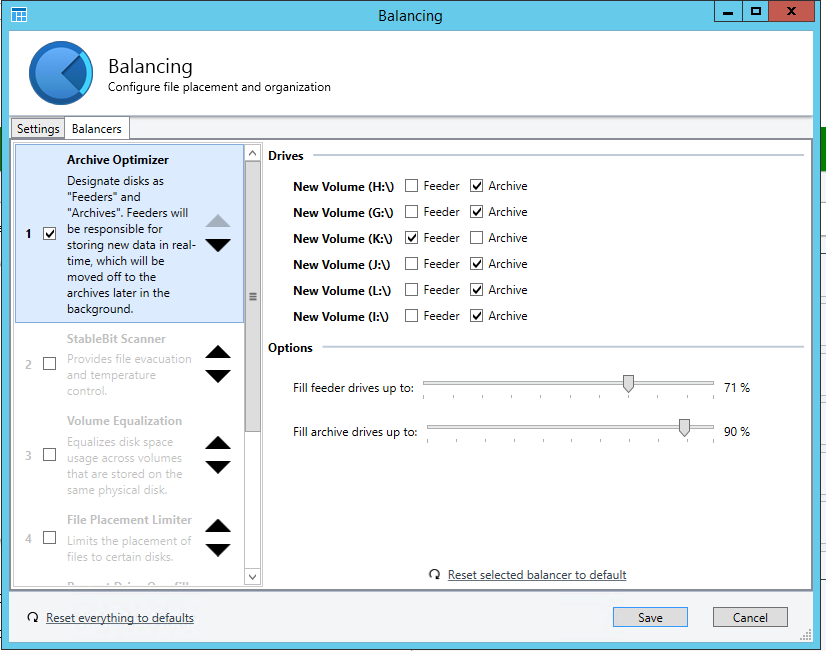Uncheck Archive for New Volume (J:\)

(x=476, y=263)
